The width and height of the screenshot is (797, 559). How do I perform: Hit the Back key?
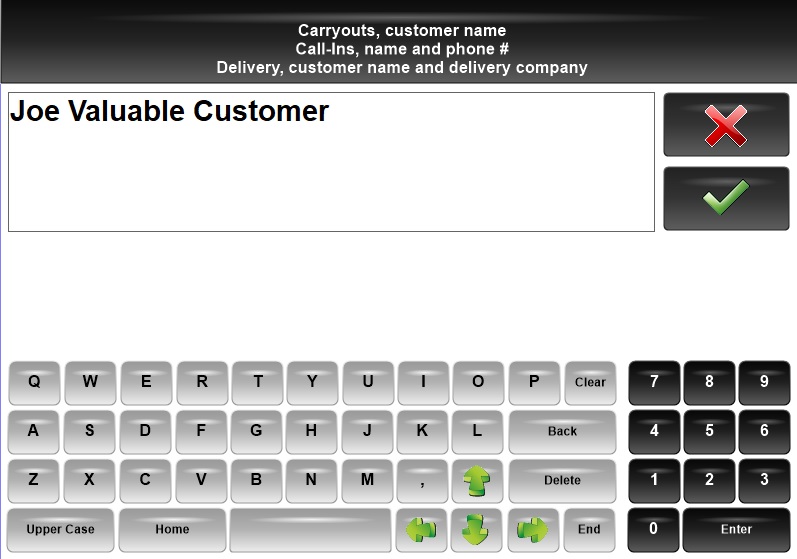[562, 431]
